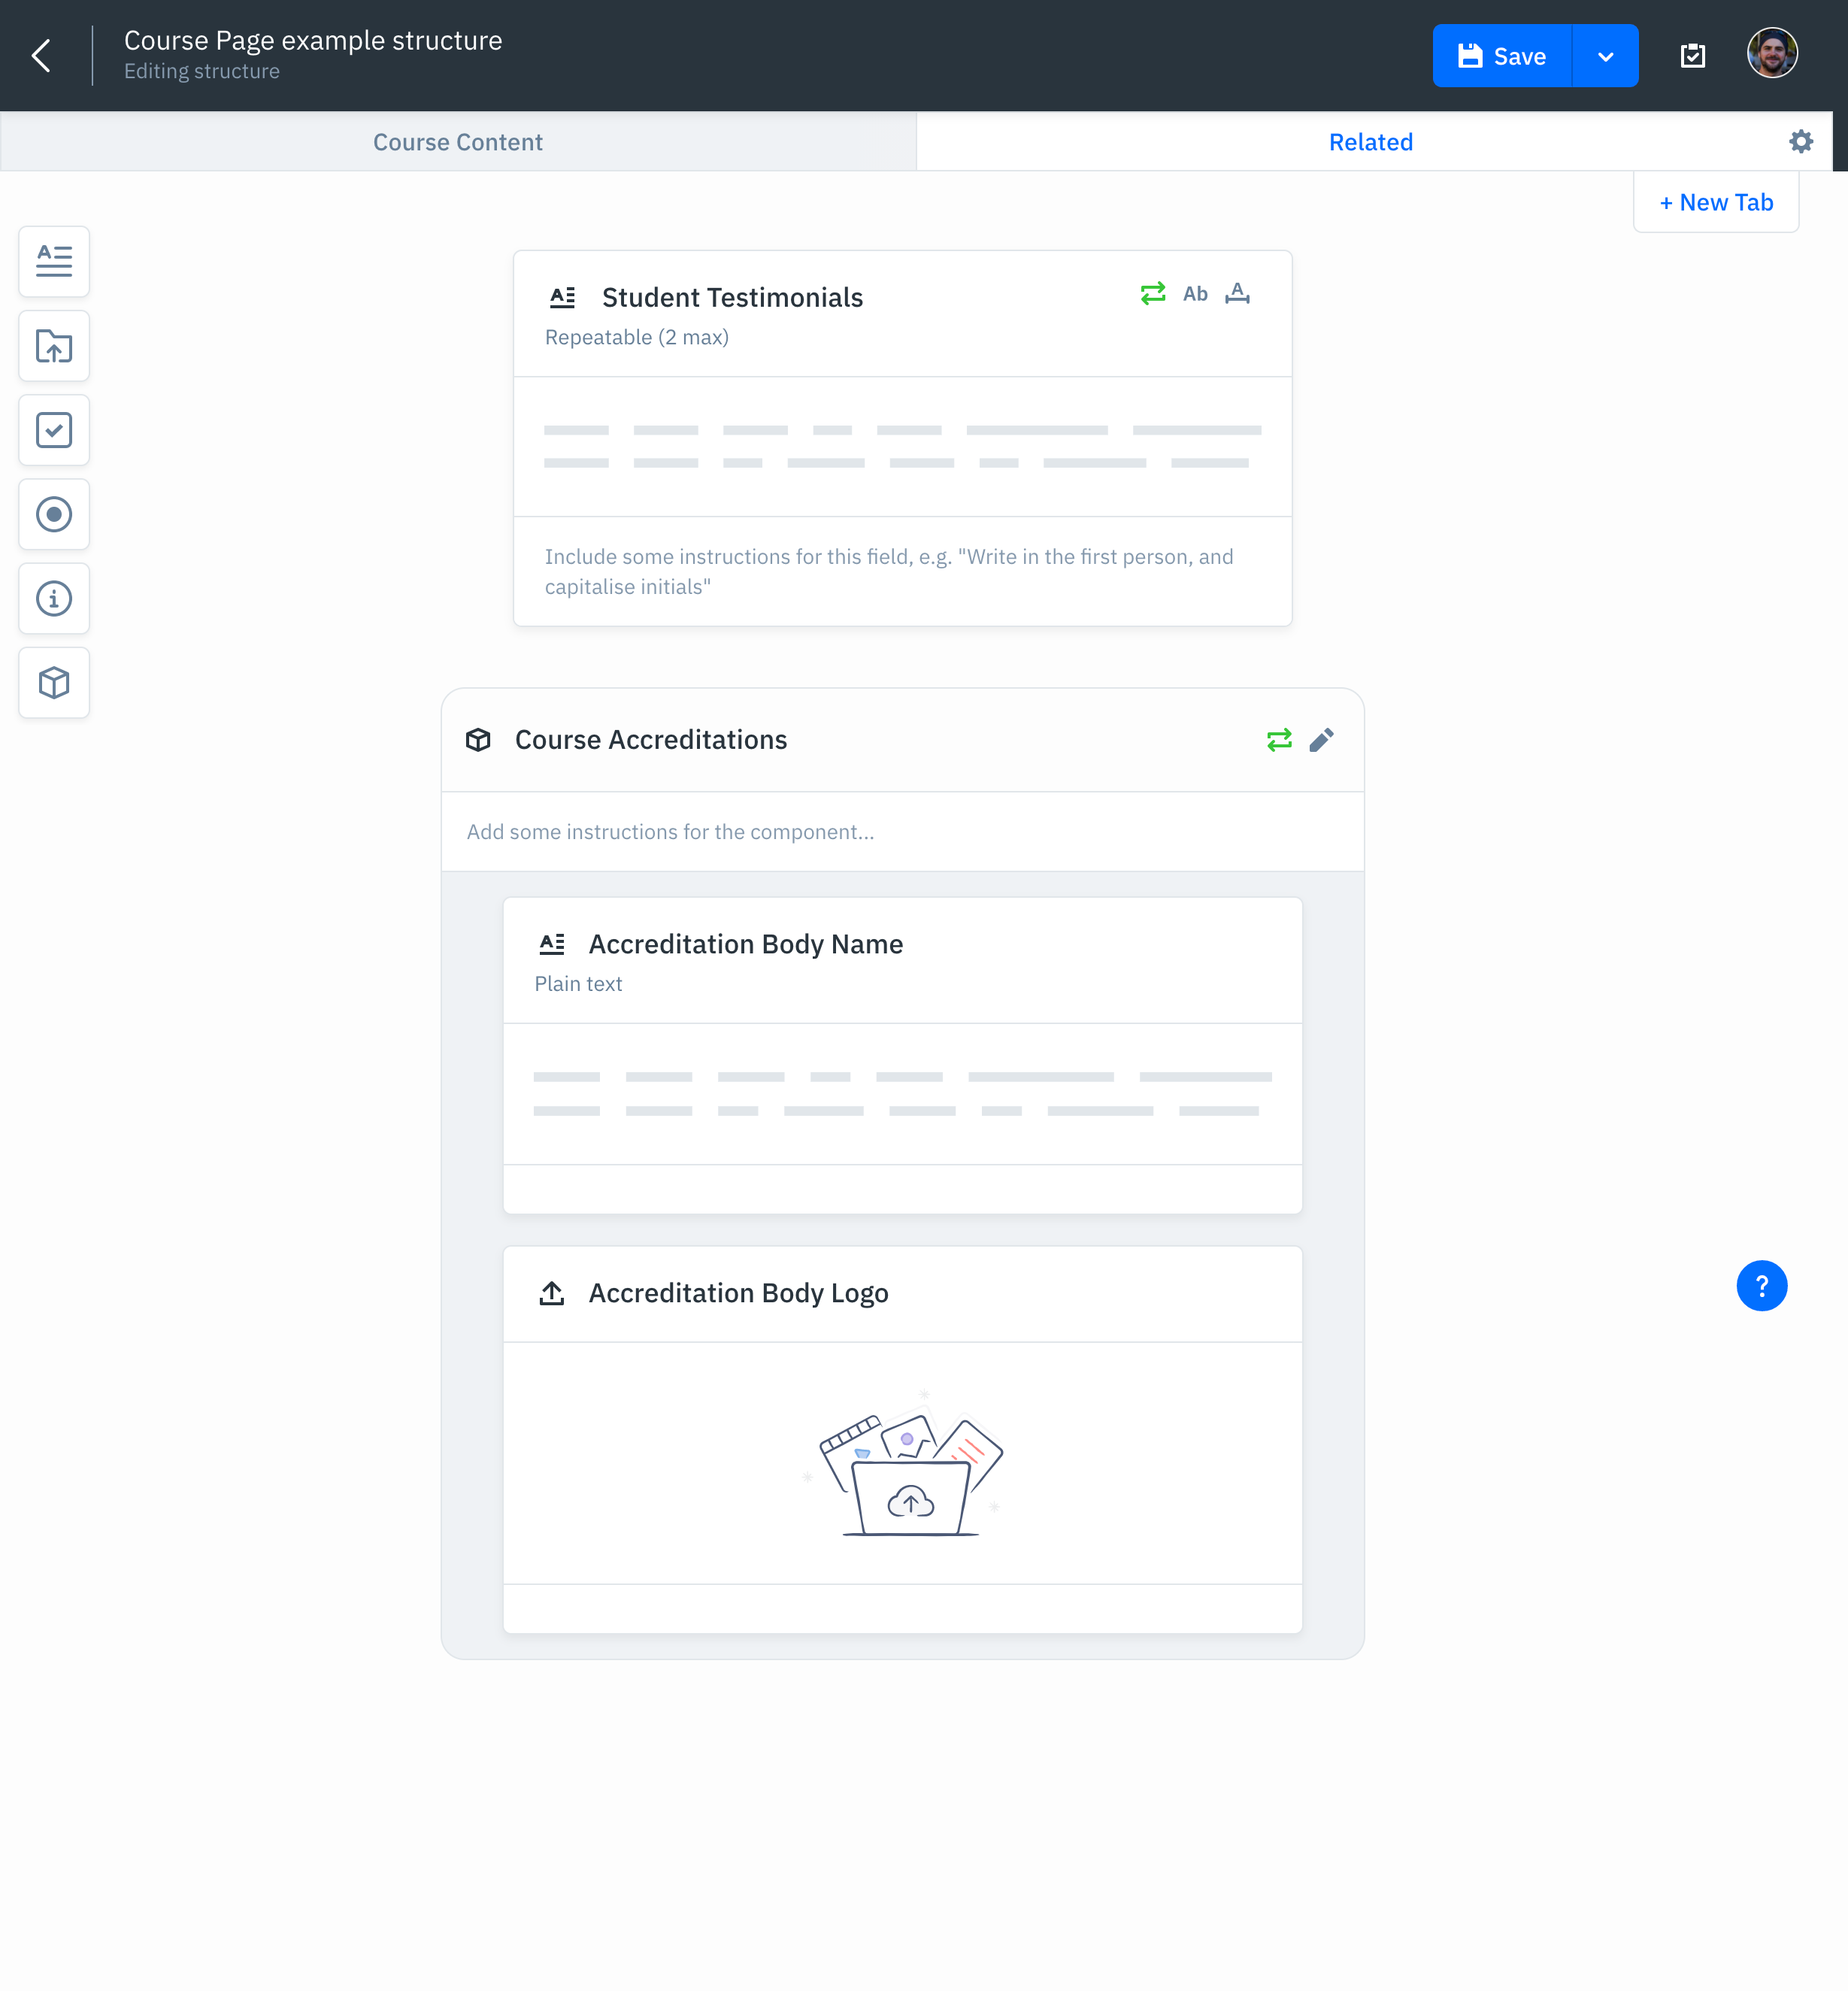Open the user avatar menu
The height and width of the screenshot is (1991, 1848).
tap(1771, 53)
